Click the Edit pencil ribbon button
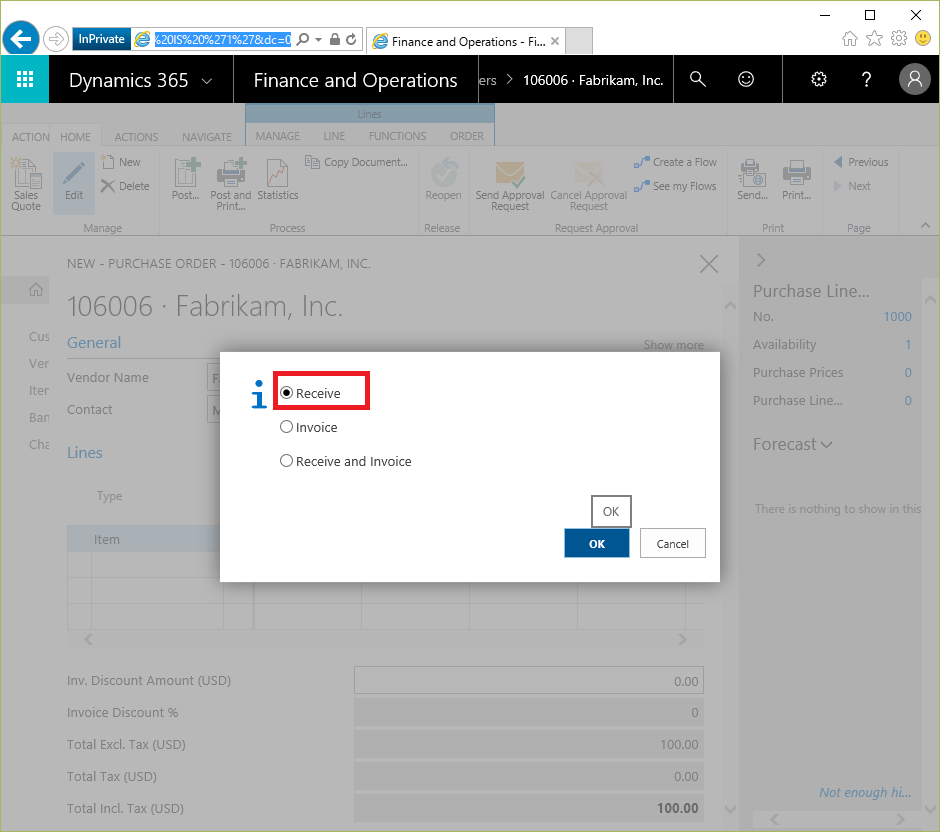 [74, 182]
